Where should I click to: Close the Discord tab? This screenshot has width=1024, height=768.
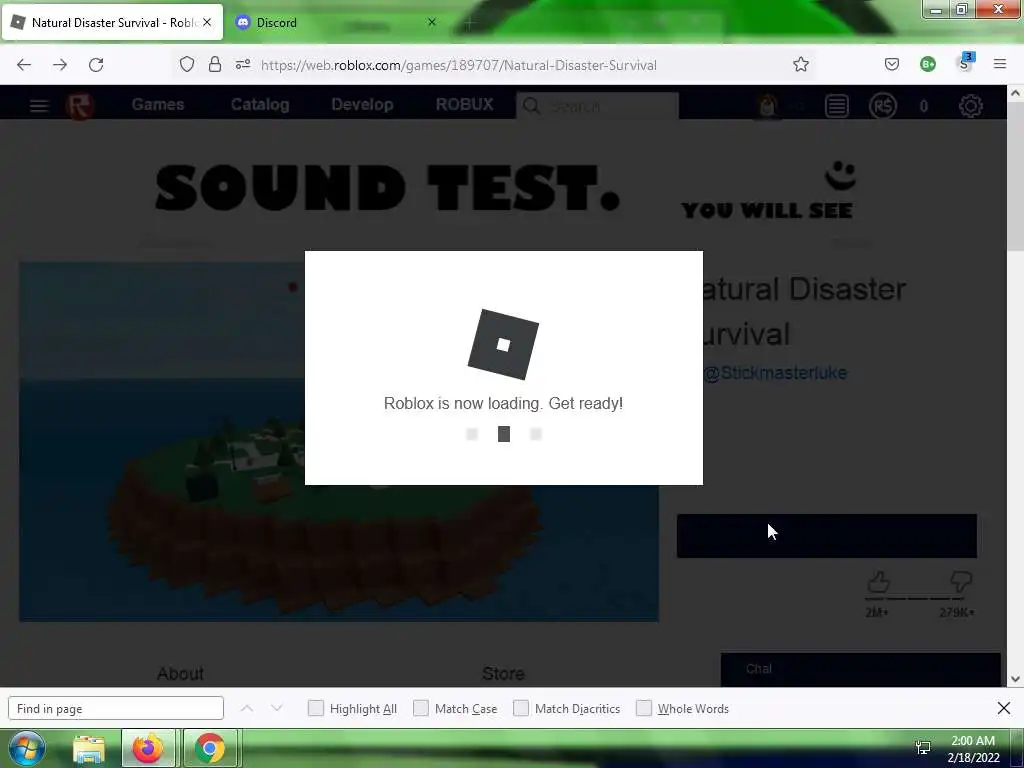pos(432,22)
